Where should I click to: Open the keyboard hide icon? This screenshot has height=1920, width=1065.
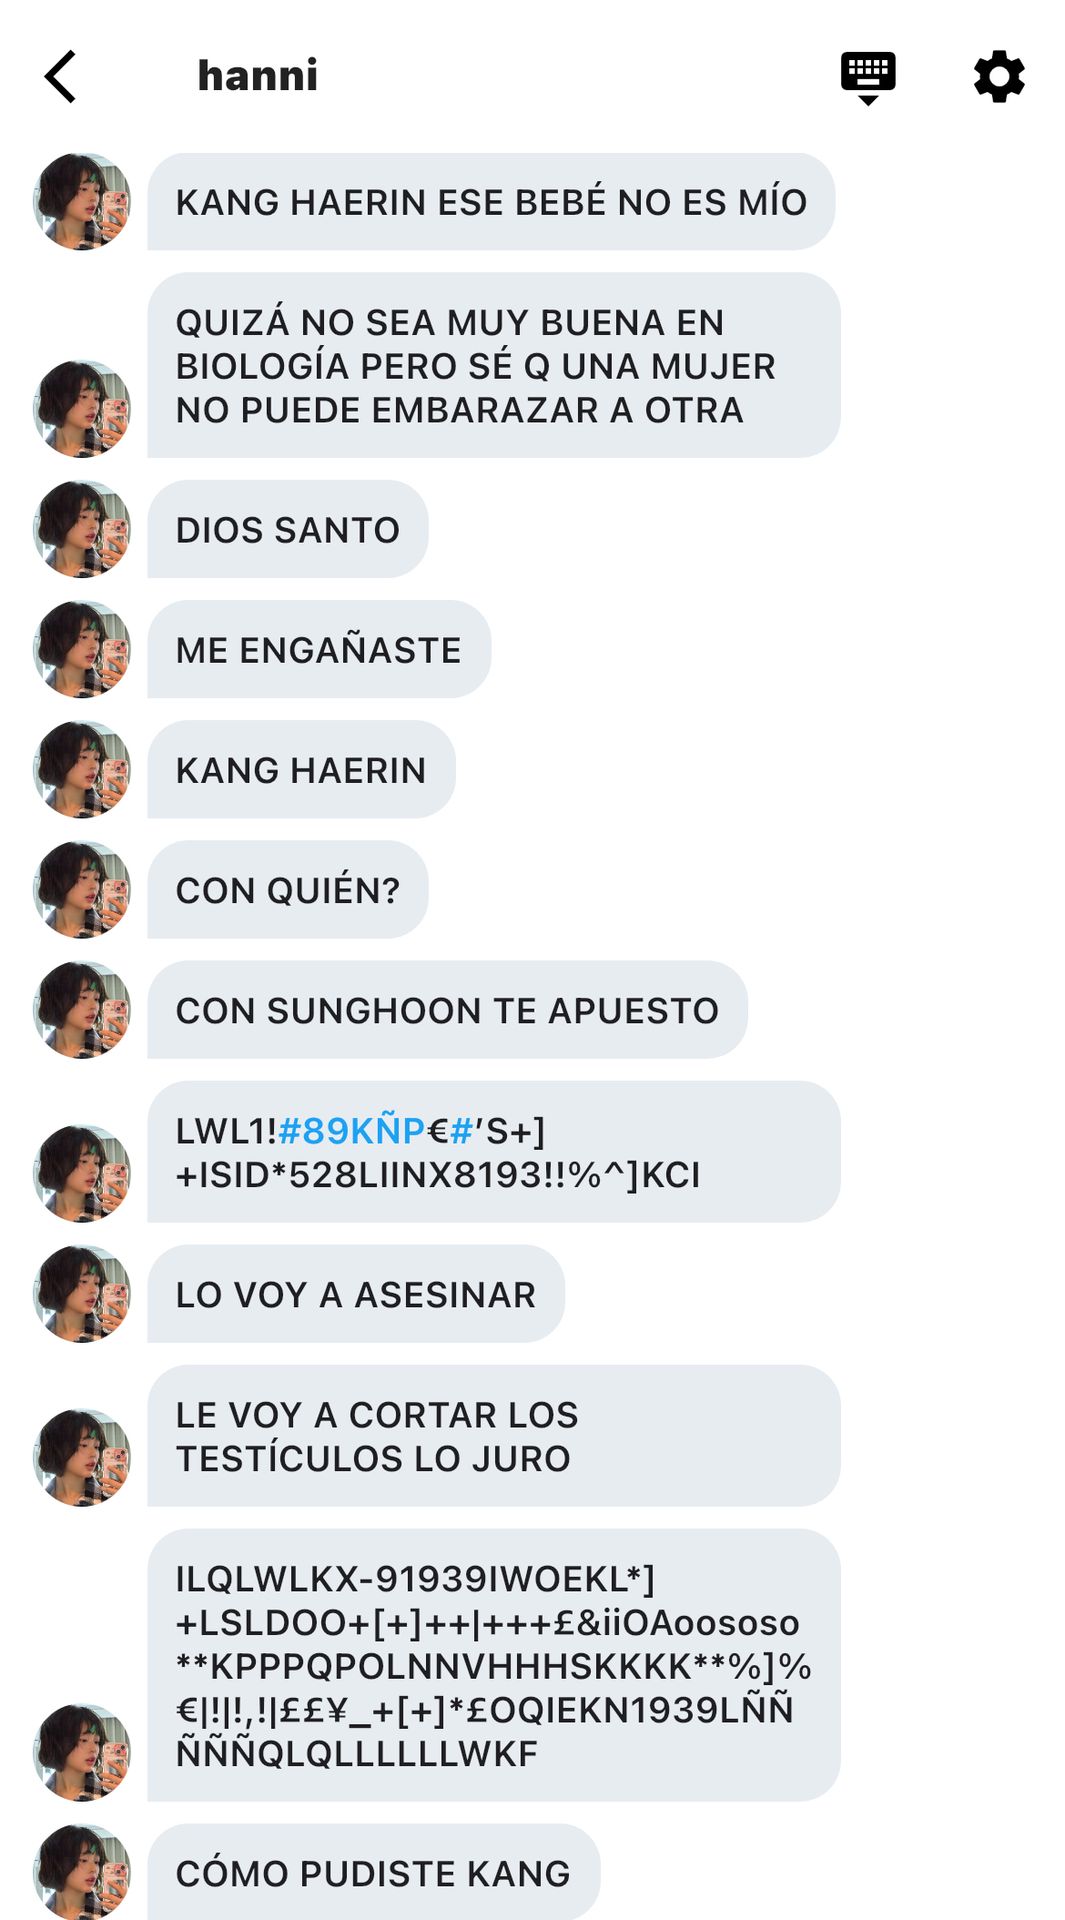click(x=868, y=78)
